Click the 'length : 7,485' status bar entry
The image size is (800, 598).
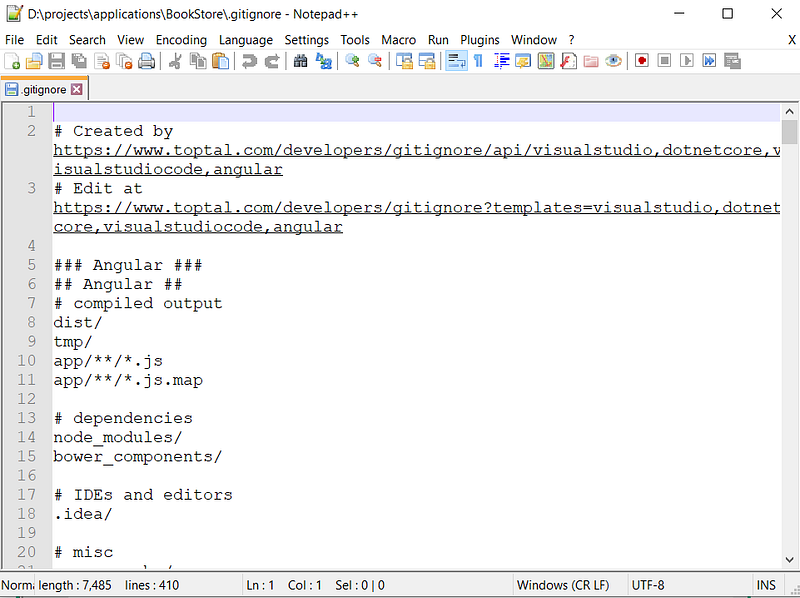click(x=75, y=585)
